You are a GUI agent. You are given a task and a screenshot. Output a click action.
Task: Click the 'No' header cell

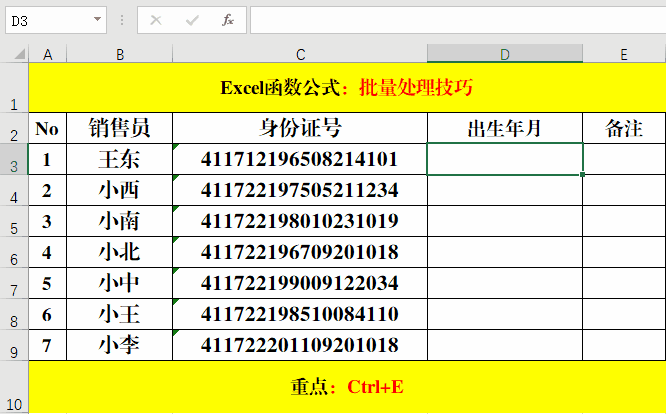coord(48,128)
